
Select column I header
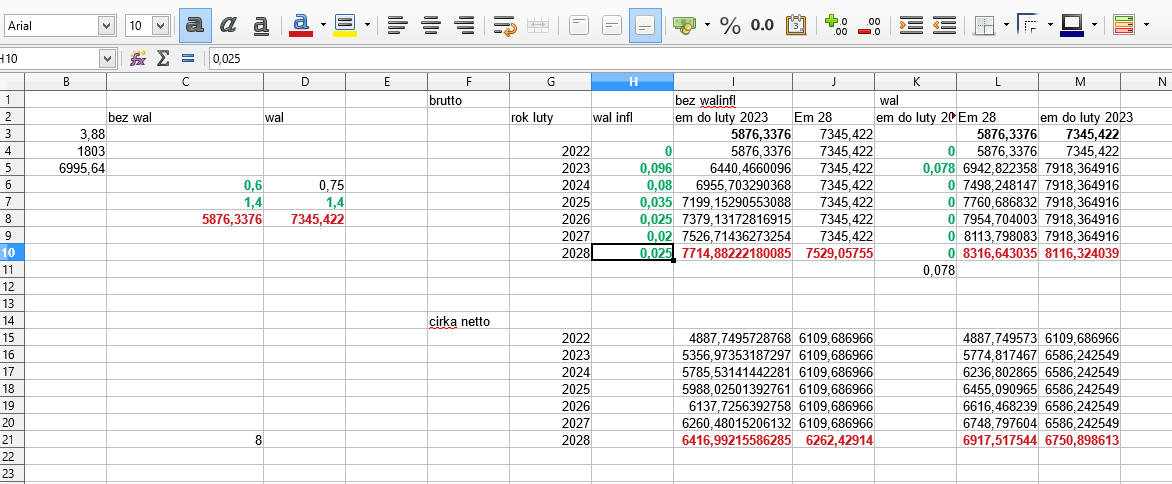[733, 81]
